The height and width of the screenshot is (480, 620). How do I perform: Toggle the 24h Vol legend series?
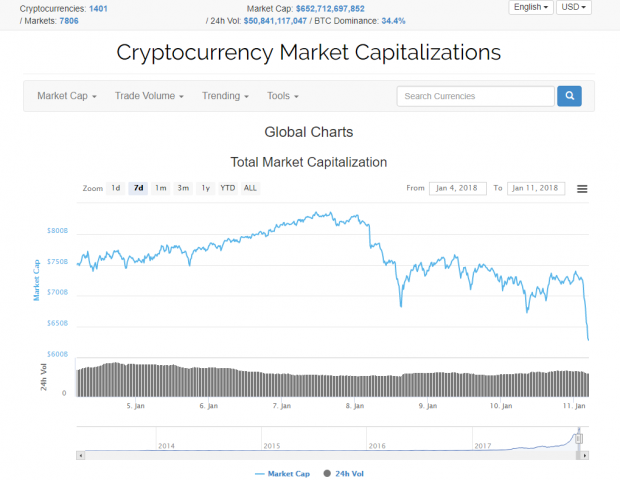point(343,473)
